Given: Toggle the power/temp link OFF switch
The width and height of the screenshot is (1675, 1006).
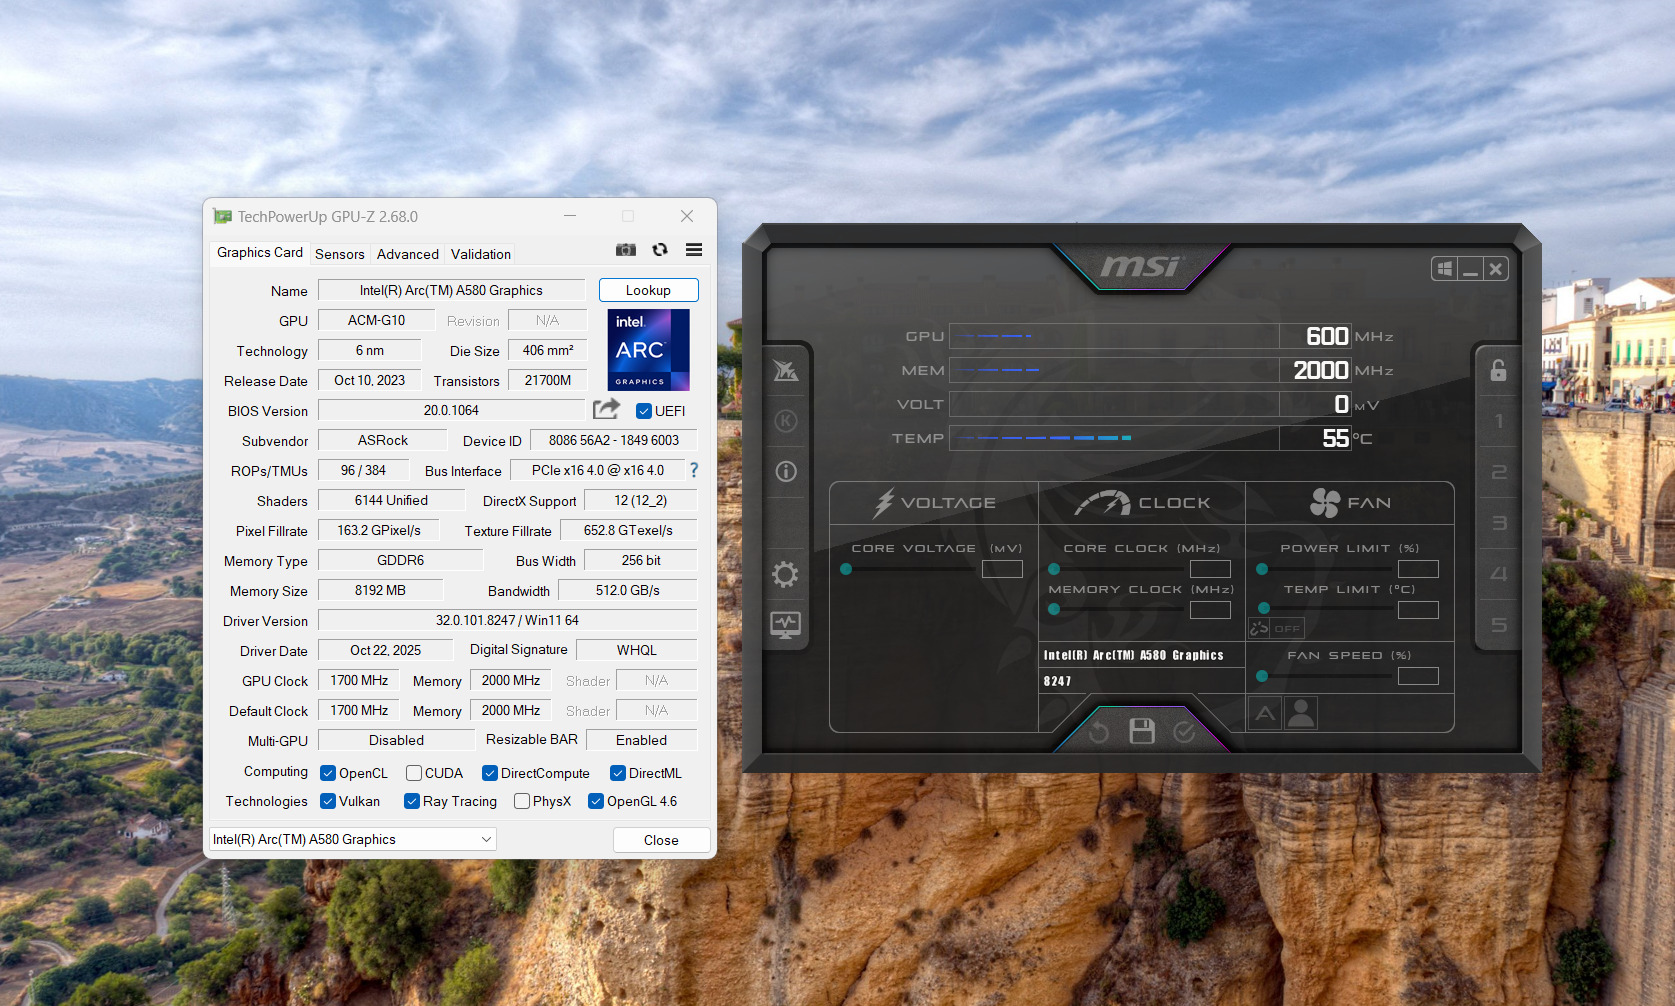Looking at the screenshot, I should coord(1276,628).
